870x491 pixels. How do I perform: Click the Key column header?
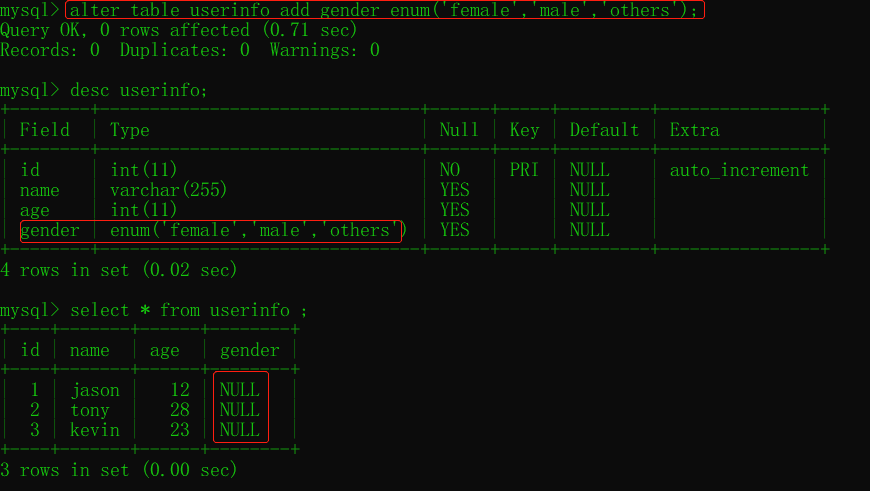click(524, 130)
